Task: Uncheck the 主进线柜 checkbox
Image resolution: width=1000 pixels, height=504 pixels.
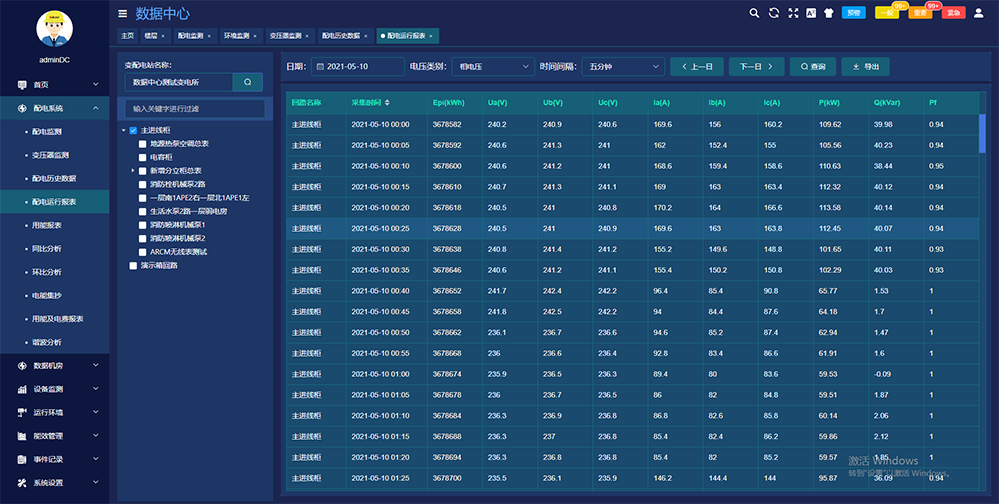Action: 134,130
